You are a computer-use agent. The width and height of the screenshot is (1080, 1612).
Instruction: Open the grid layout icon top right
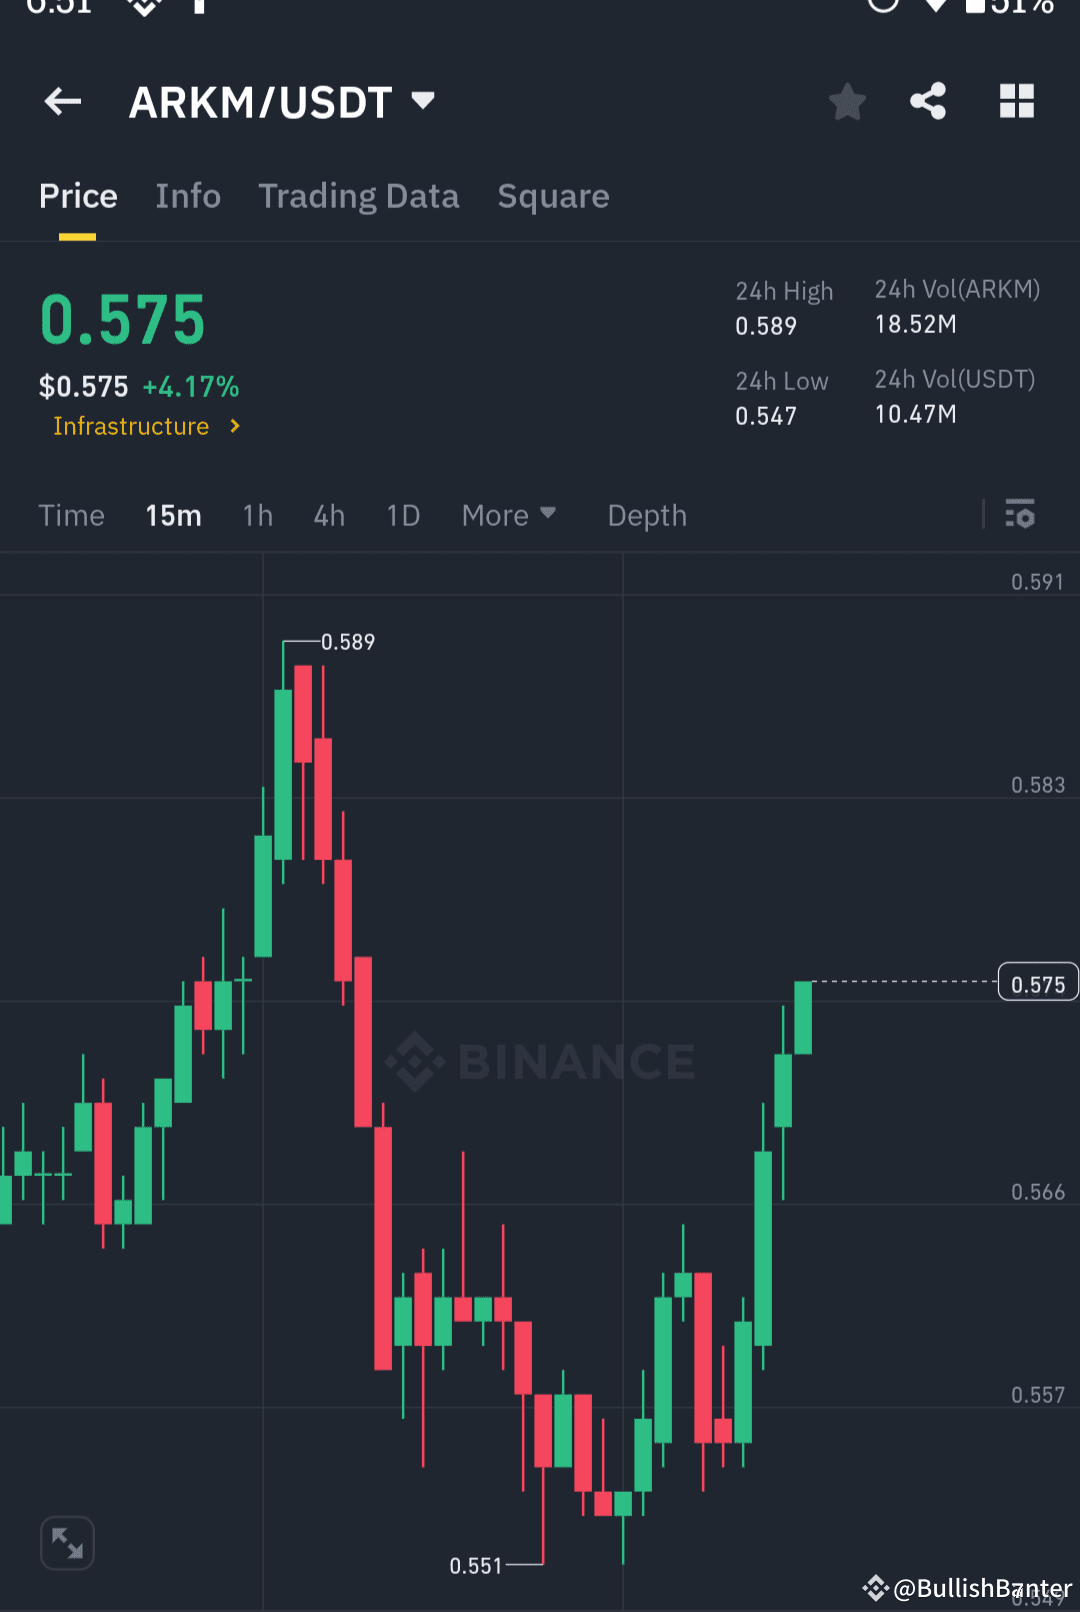point(1016,101)
